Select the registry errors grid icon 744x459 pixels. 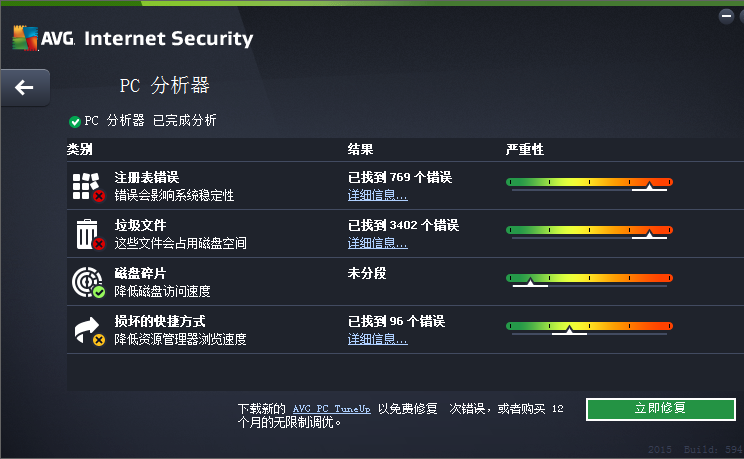88,187
